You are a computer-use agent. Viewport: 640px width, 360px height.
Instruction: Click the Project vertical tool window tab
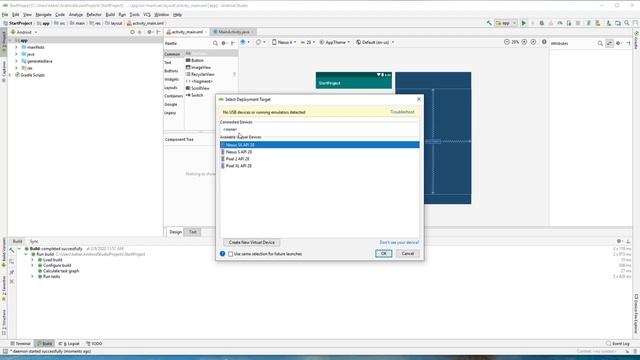click(4, 42)
